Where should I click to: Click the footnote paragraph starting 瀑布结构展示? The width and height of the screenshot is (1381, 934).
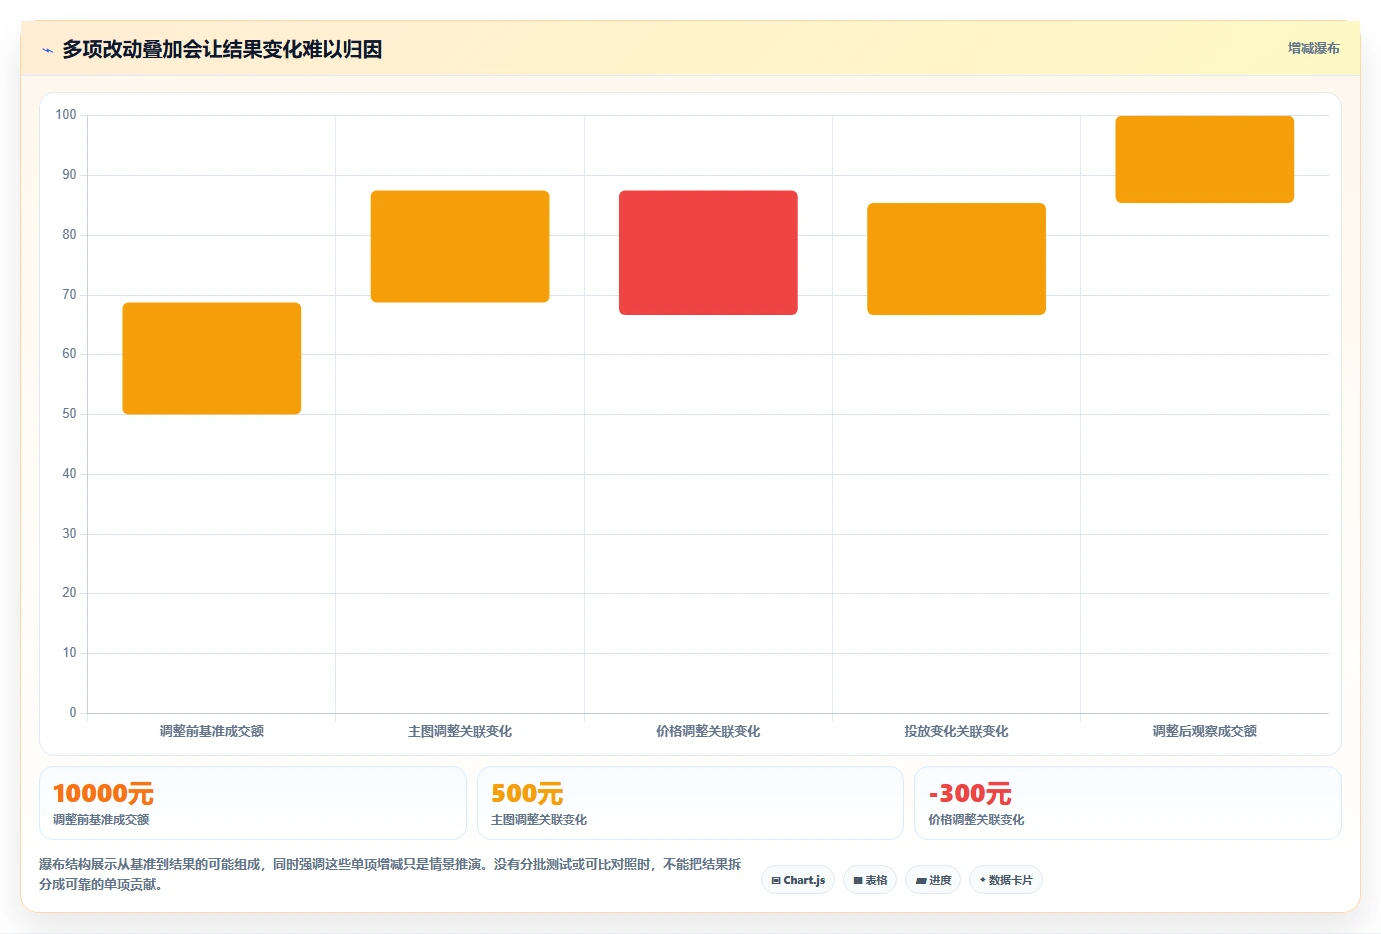[x=390, y=874]
